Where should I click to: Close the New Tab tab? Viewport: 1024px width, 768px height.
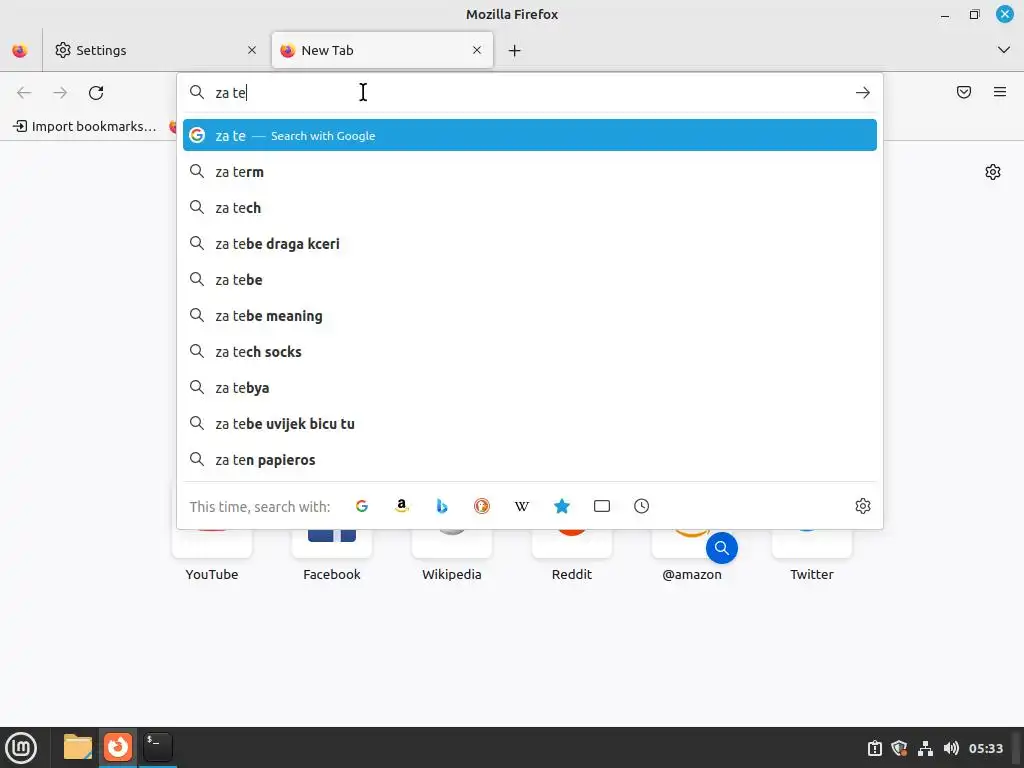click(477, 50)
